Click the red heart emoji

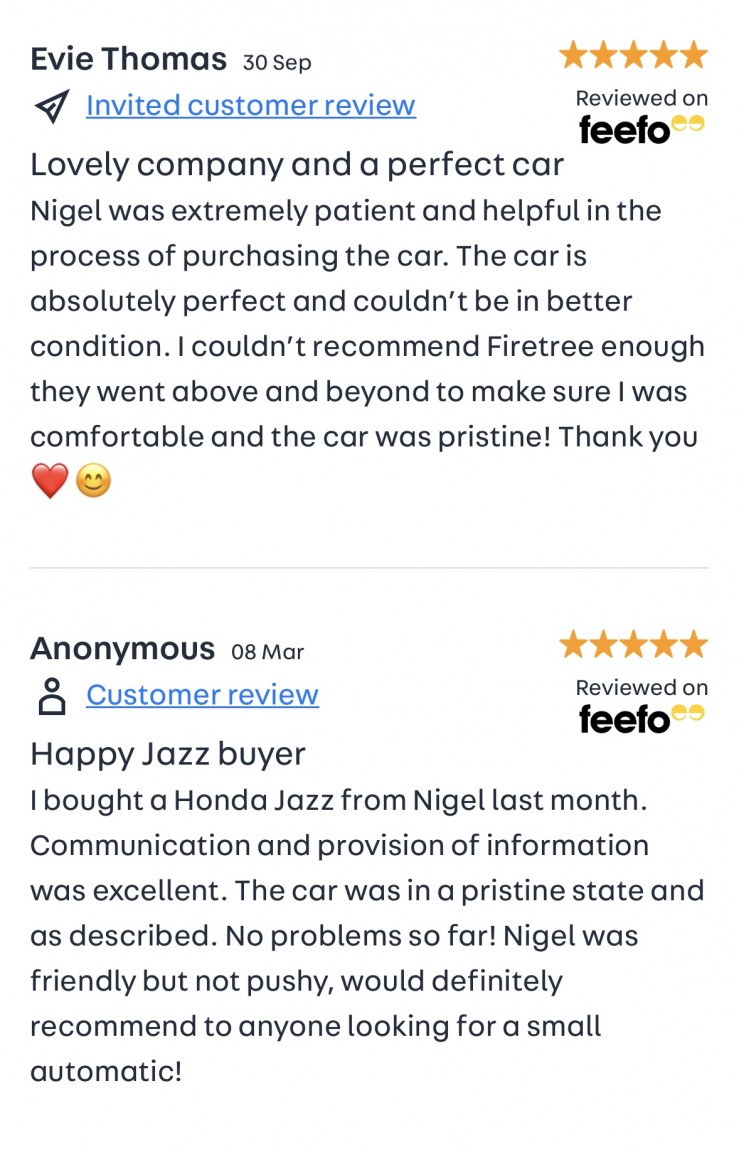[x=49, y=482]
